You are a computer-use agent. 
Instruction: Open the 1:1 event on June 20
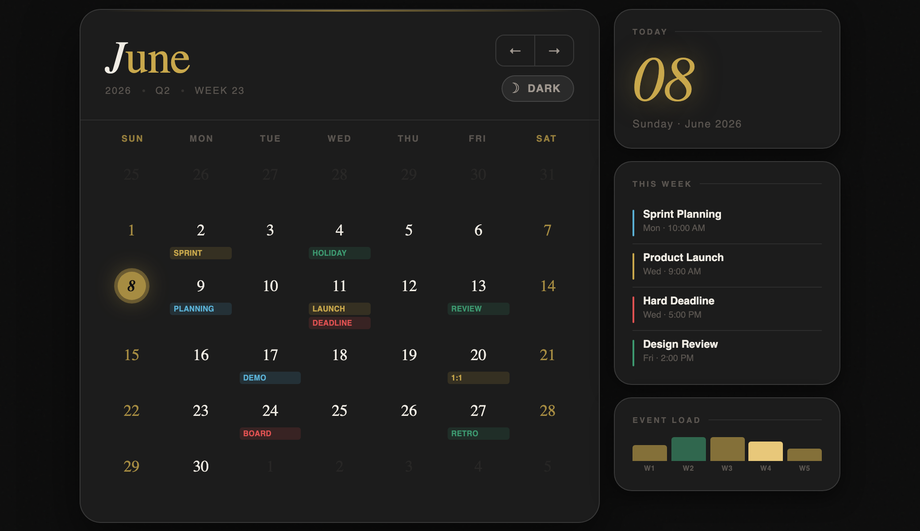(x=478, y=378)
